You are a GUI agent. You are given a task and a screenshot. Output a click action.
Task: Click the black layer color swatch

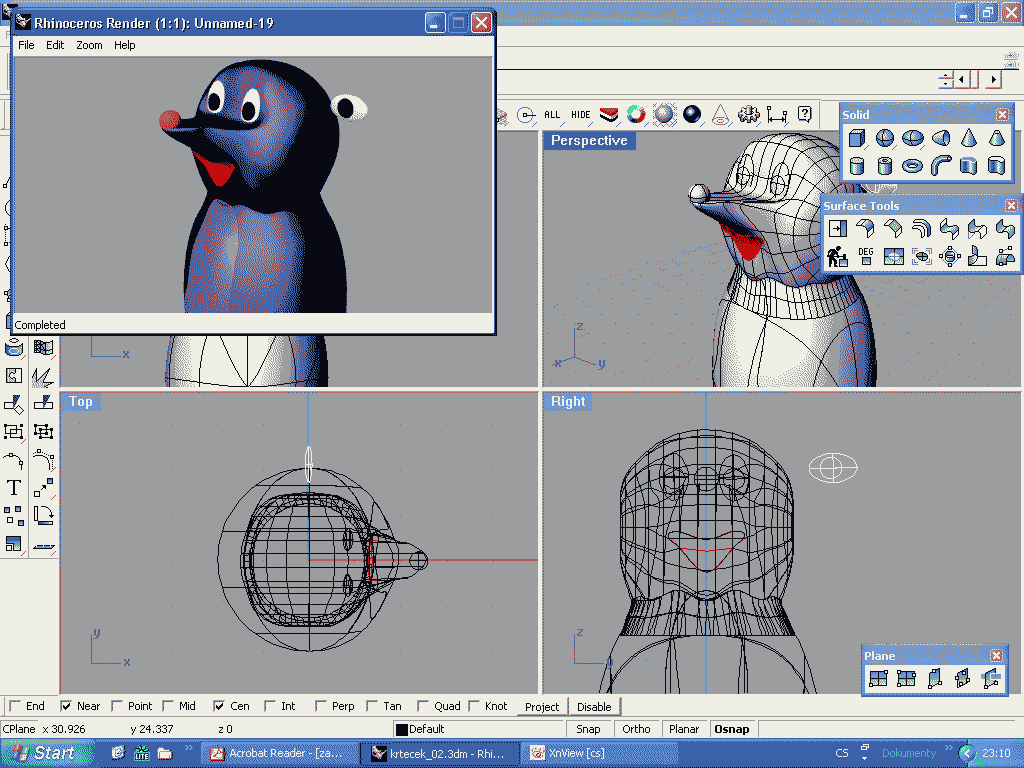(x=402, y=729)
